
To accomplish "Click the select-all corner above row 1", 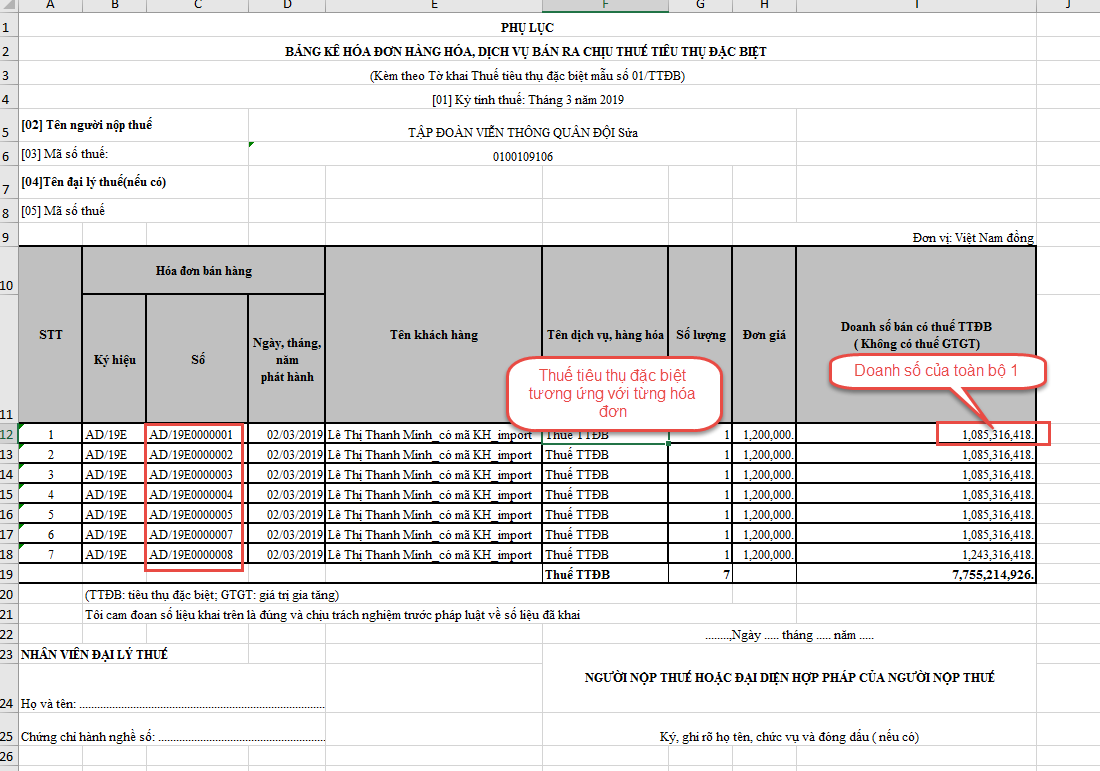I will click(8, 7).
